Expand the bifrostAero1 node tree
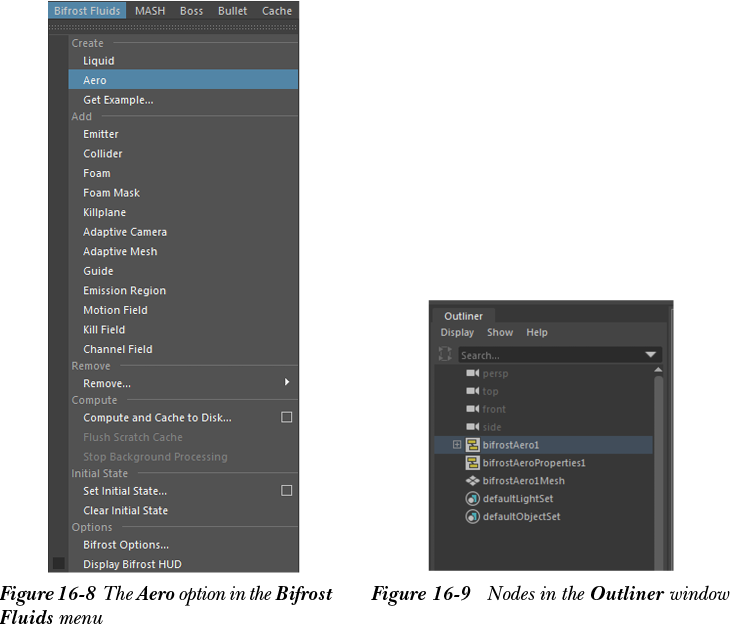Viewport: 756px width, 631px height. [x=457, y=445]
